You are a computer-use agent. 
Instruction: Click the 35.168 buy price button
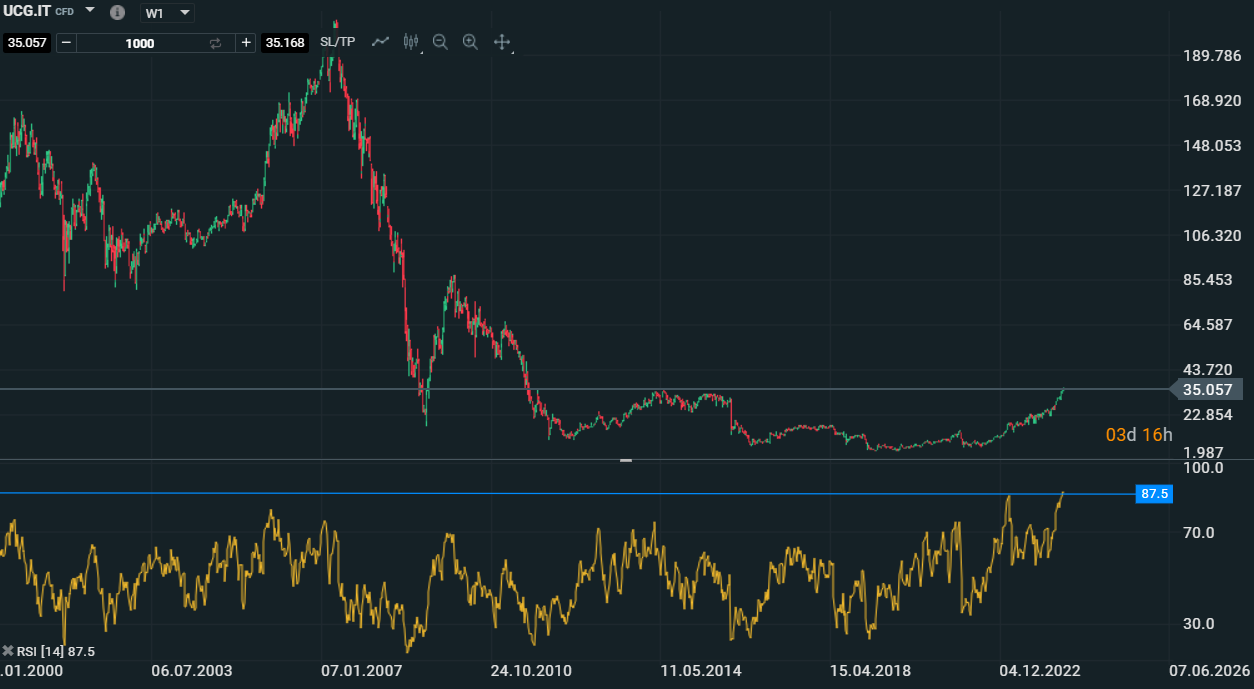(284, 43)
